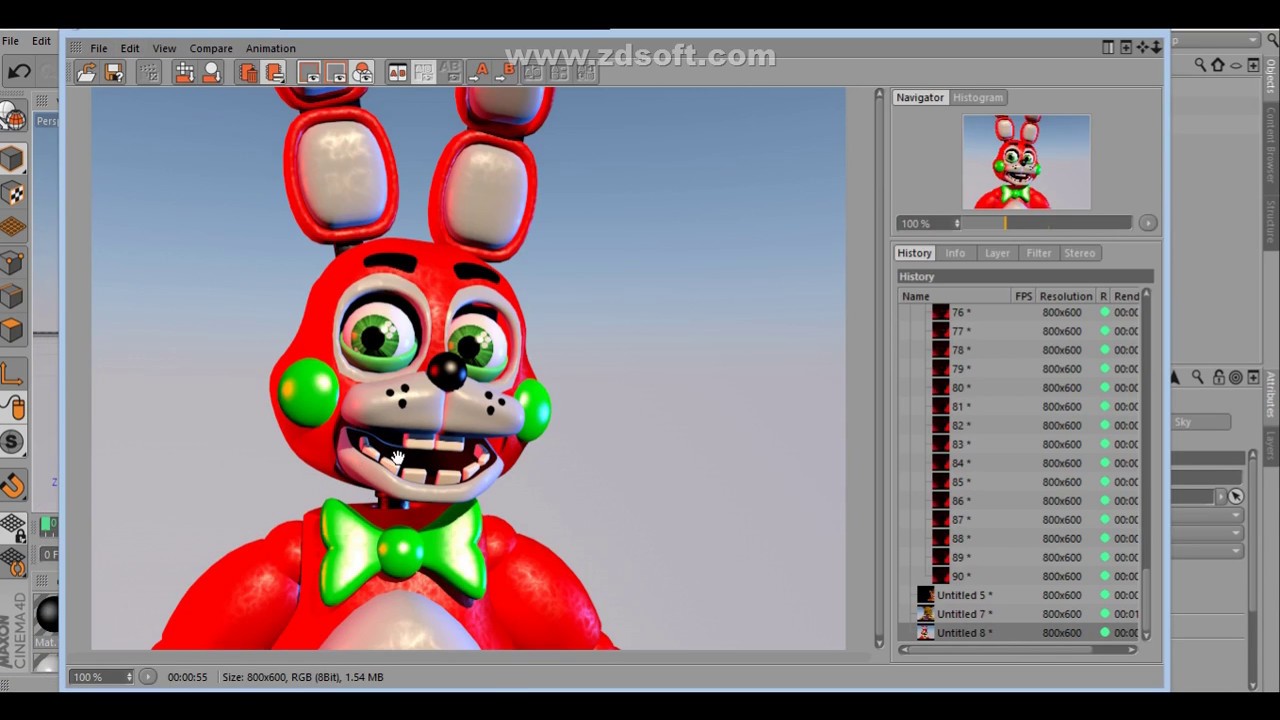Screen dimensions: 1280x720
Task: Click the Tweak mouse icon in sidebar
Action: click(x=12, y=407)
